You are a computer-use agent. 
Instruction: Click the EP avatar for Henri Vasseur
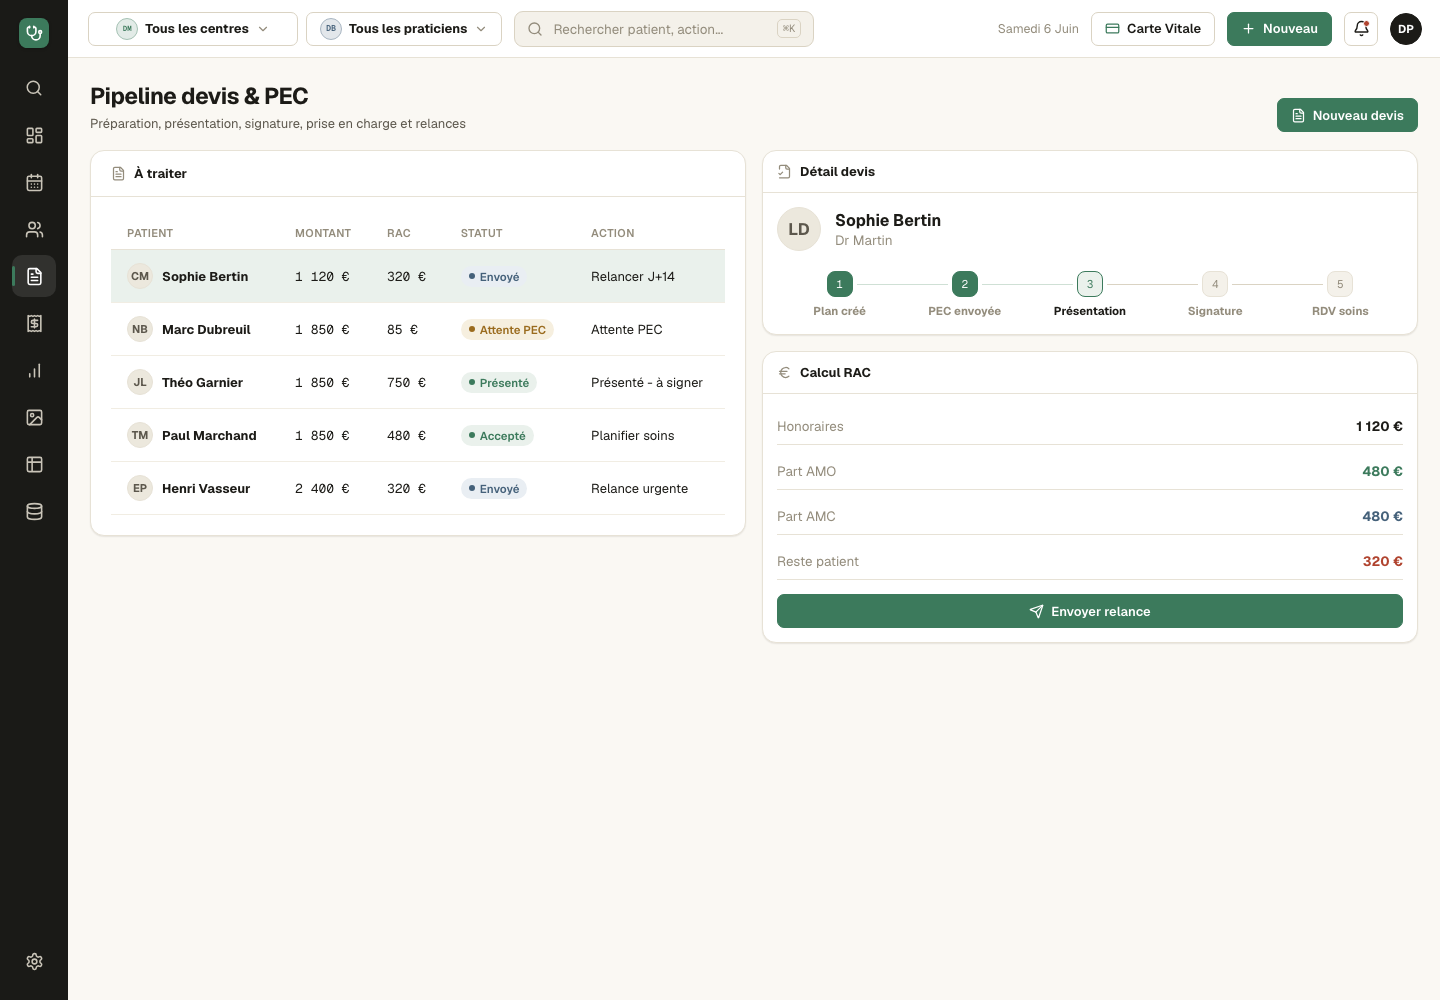tap(140, 488)
